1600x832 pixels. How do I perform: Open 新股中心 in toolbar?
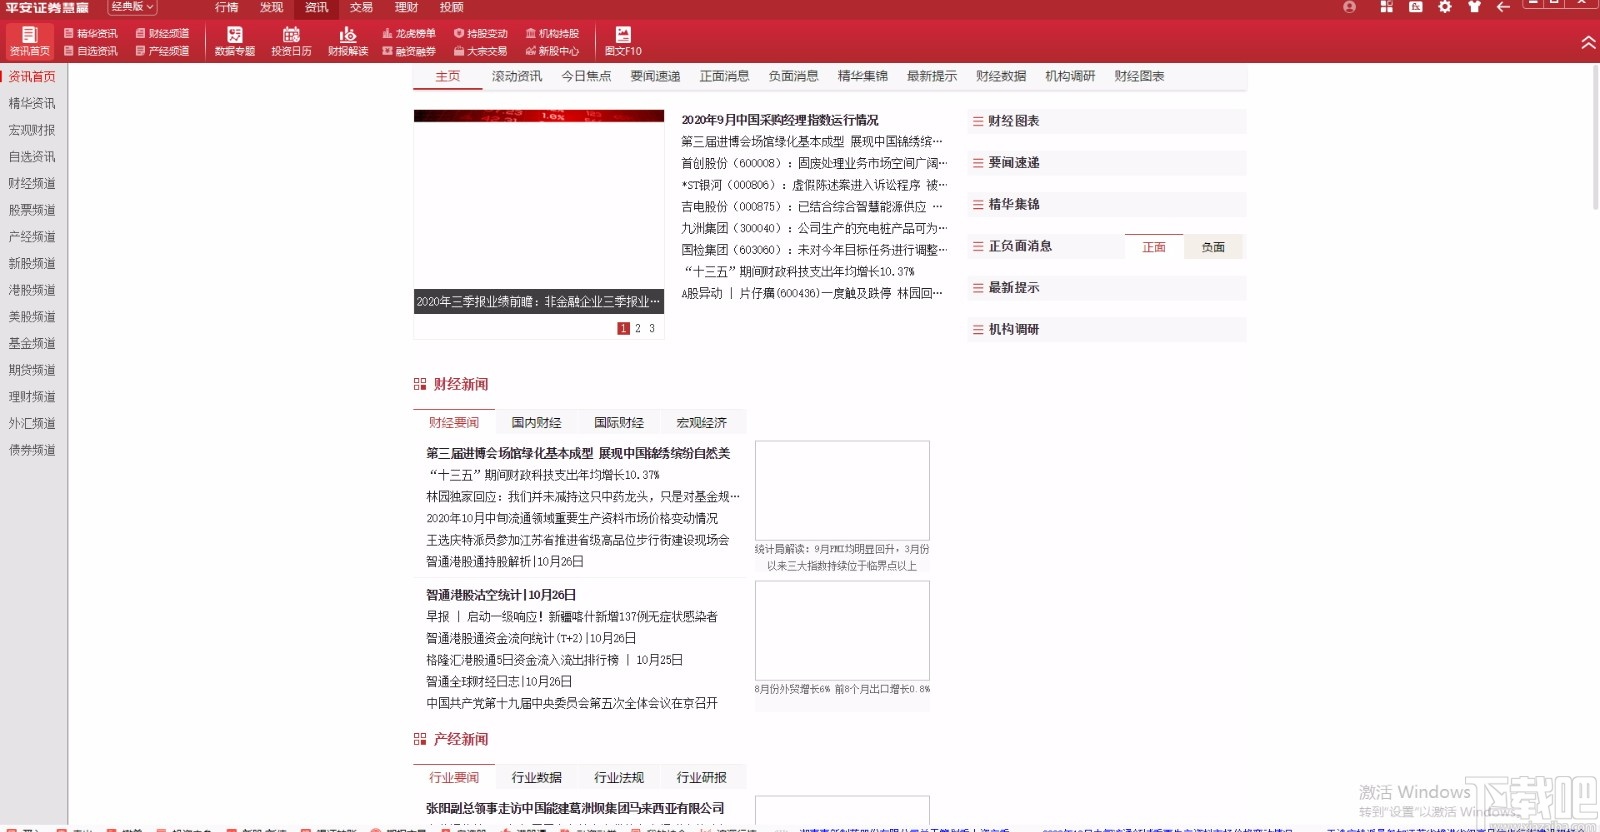552,51
